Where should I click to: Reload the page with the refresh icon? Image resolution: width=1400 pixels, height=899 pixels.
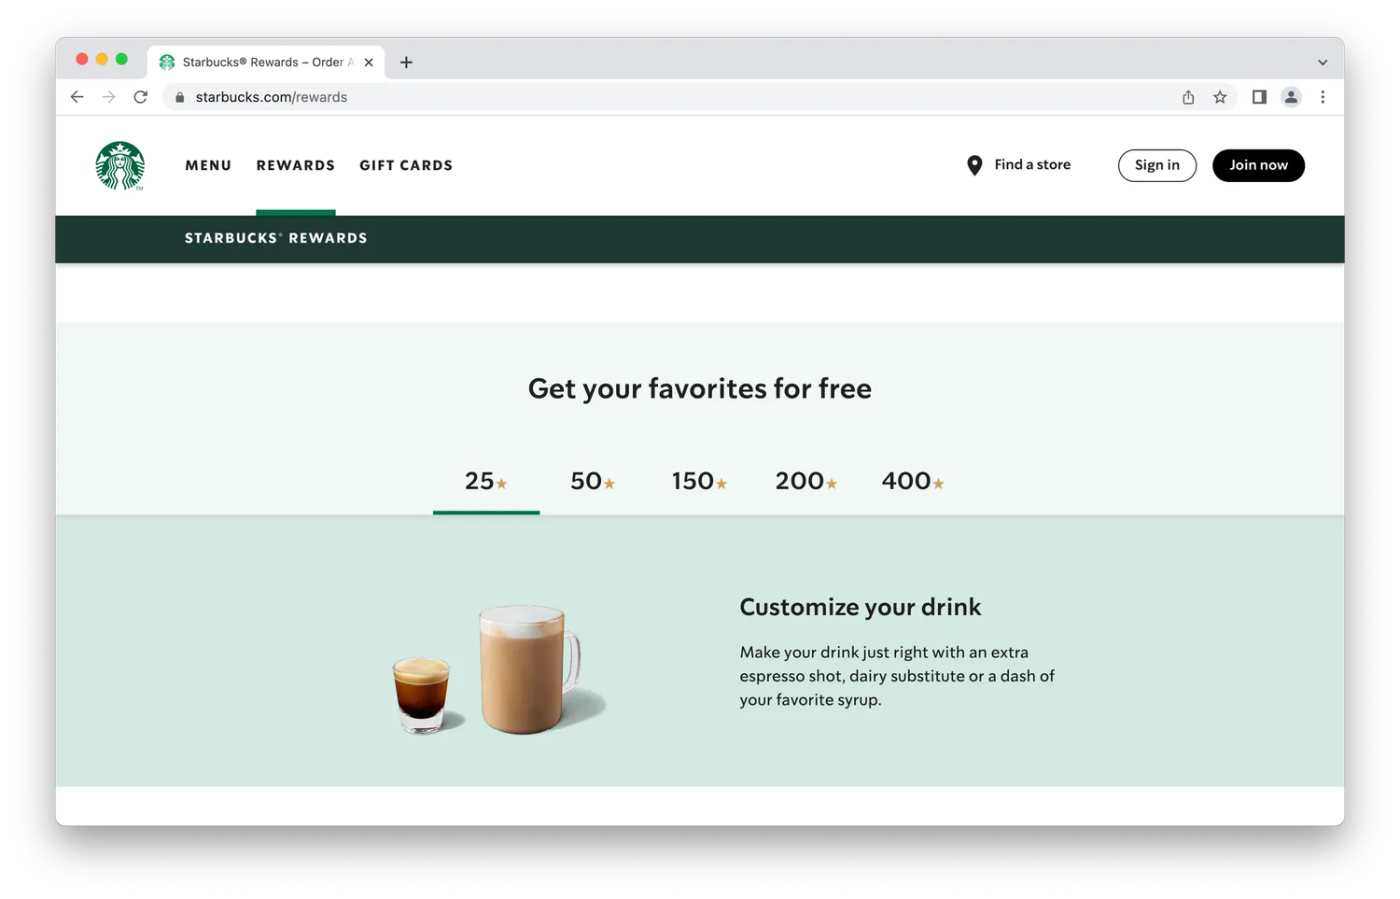(140, 97)
